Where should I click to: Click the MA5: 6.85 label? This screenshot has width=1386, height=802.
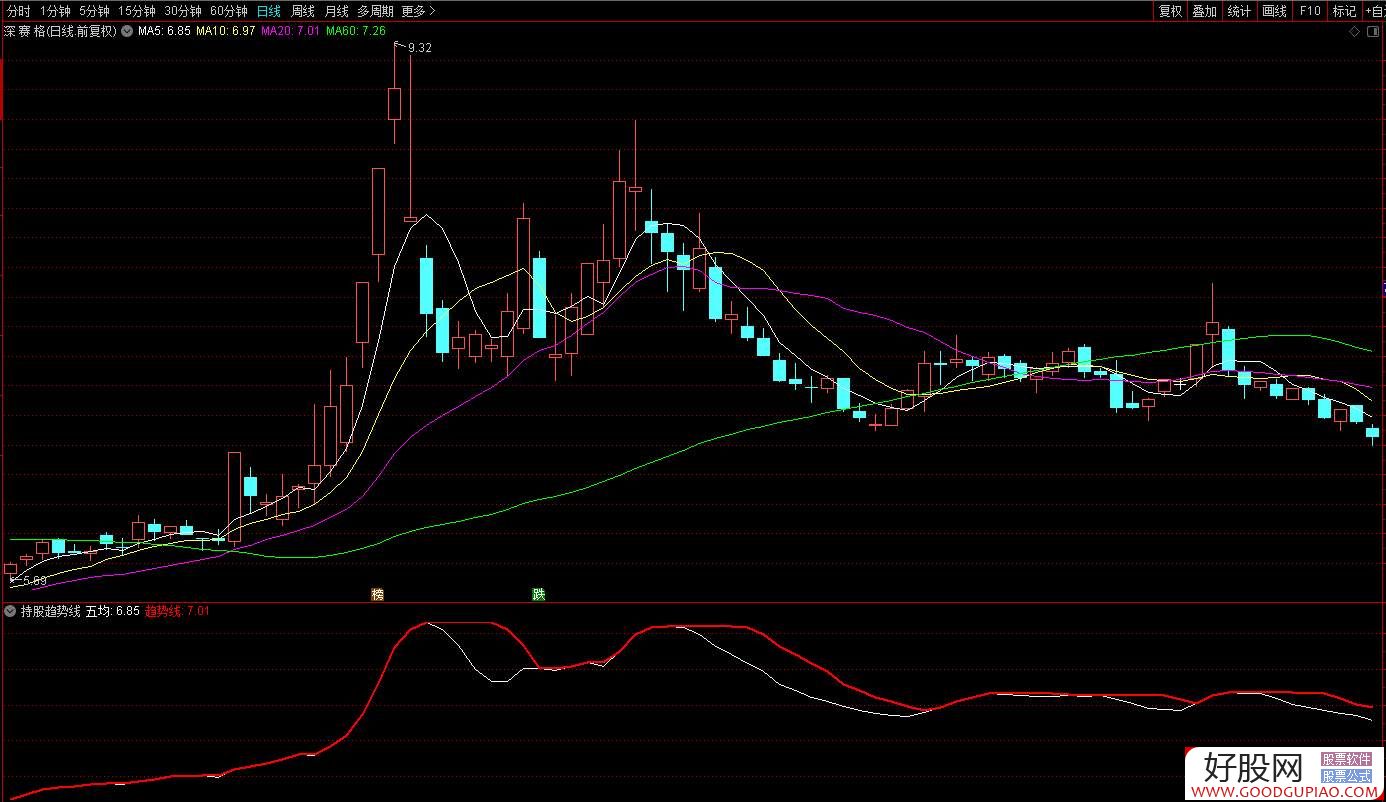[164, 31]
